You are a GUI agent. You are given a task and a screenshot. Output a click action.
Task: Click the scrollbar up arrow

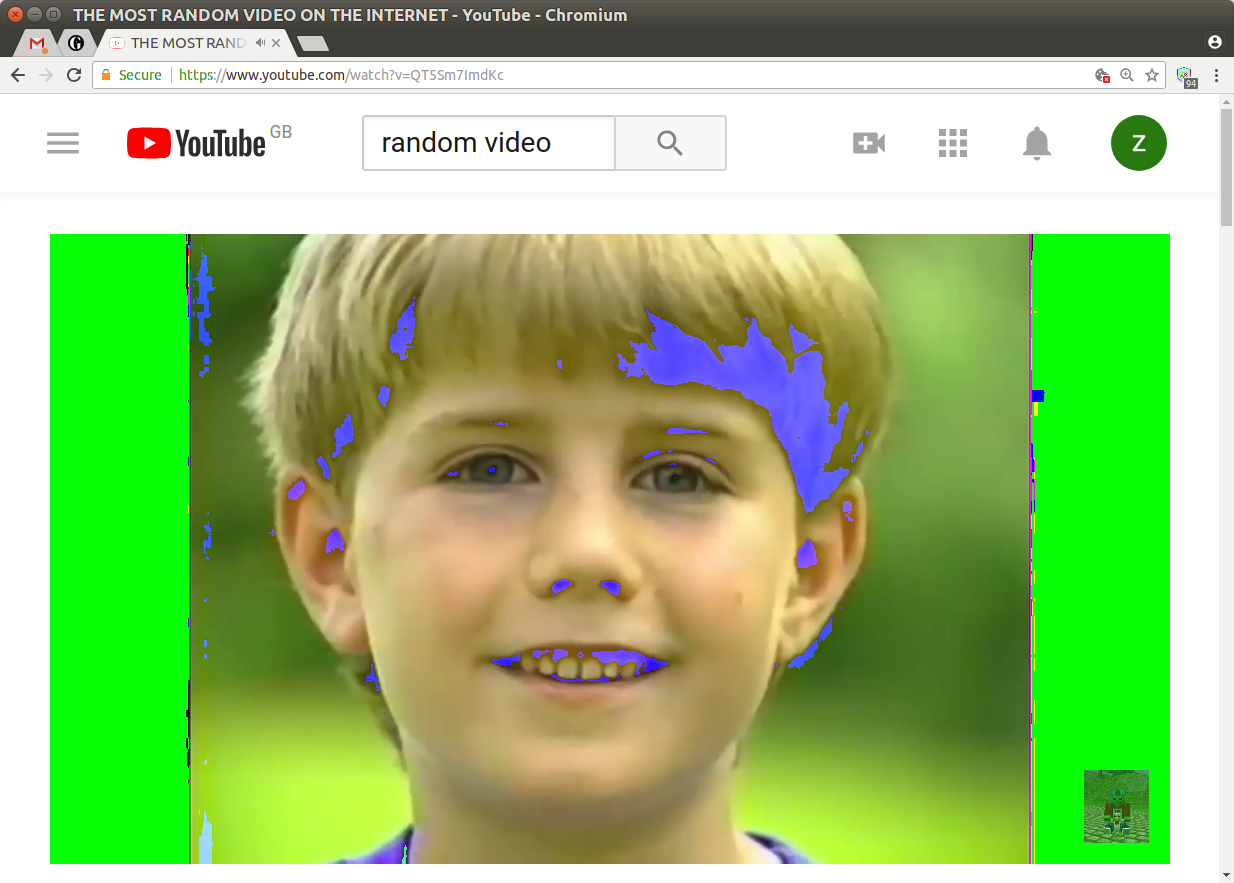click(x=1227, y=102)
